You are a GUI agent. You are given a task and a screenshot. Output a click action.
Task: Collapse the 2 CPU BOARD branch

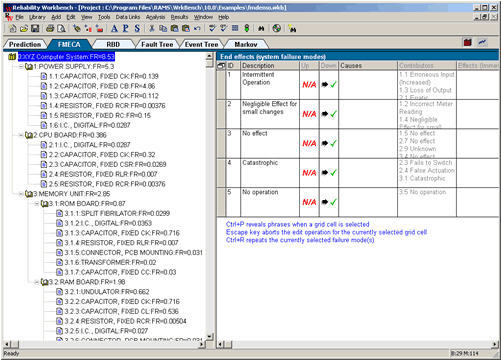[x=21, y=135]
